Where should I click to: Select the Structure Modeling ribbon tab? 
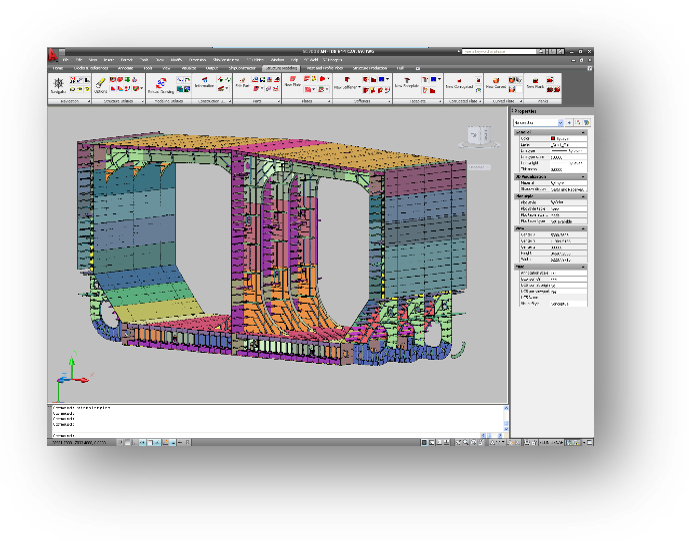pos(281,69)
